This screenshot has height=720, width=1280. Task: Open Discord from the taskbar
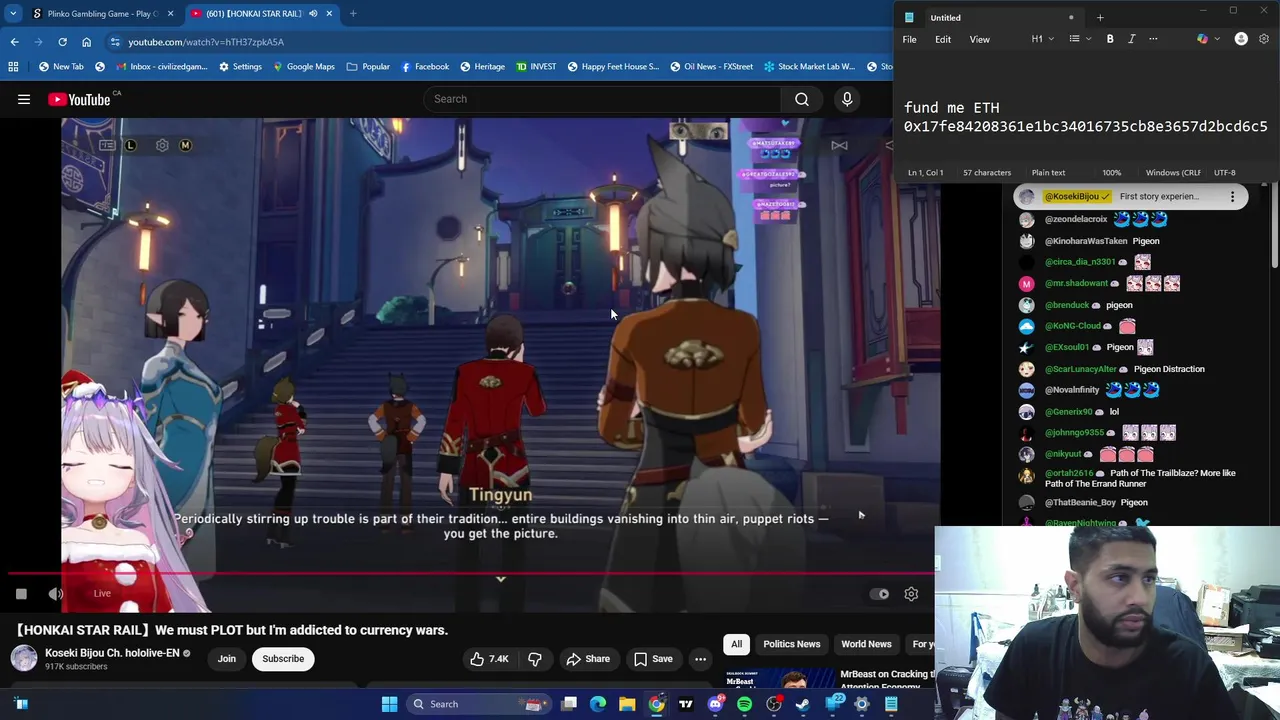(715, 704)
